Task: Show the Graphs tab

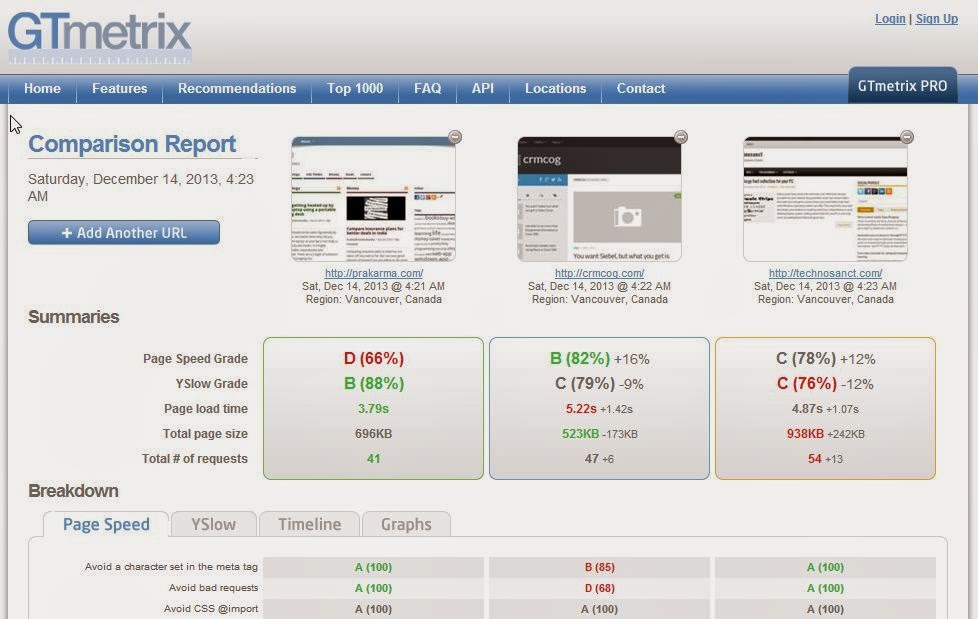Action: pos(405,524)
